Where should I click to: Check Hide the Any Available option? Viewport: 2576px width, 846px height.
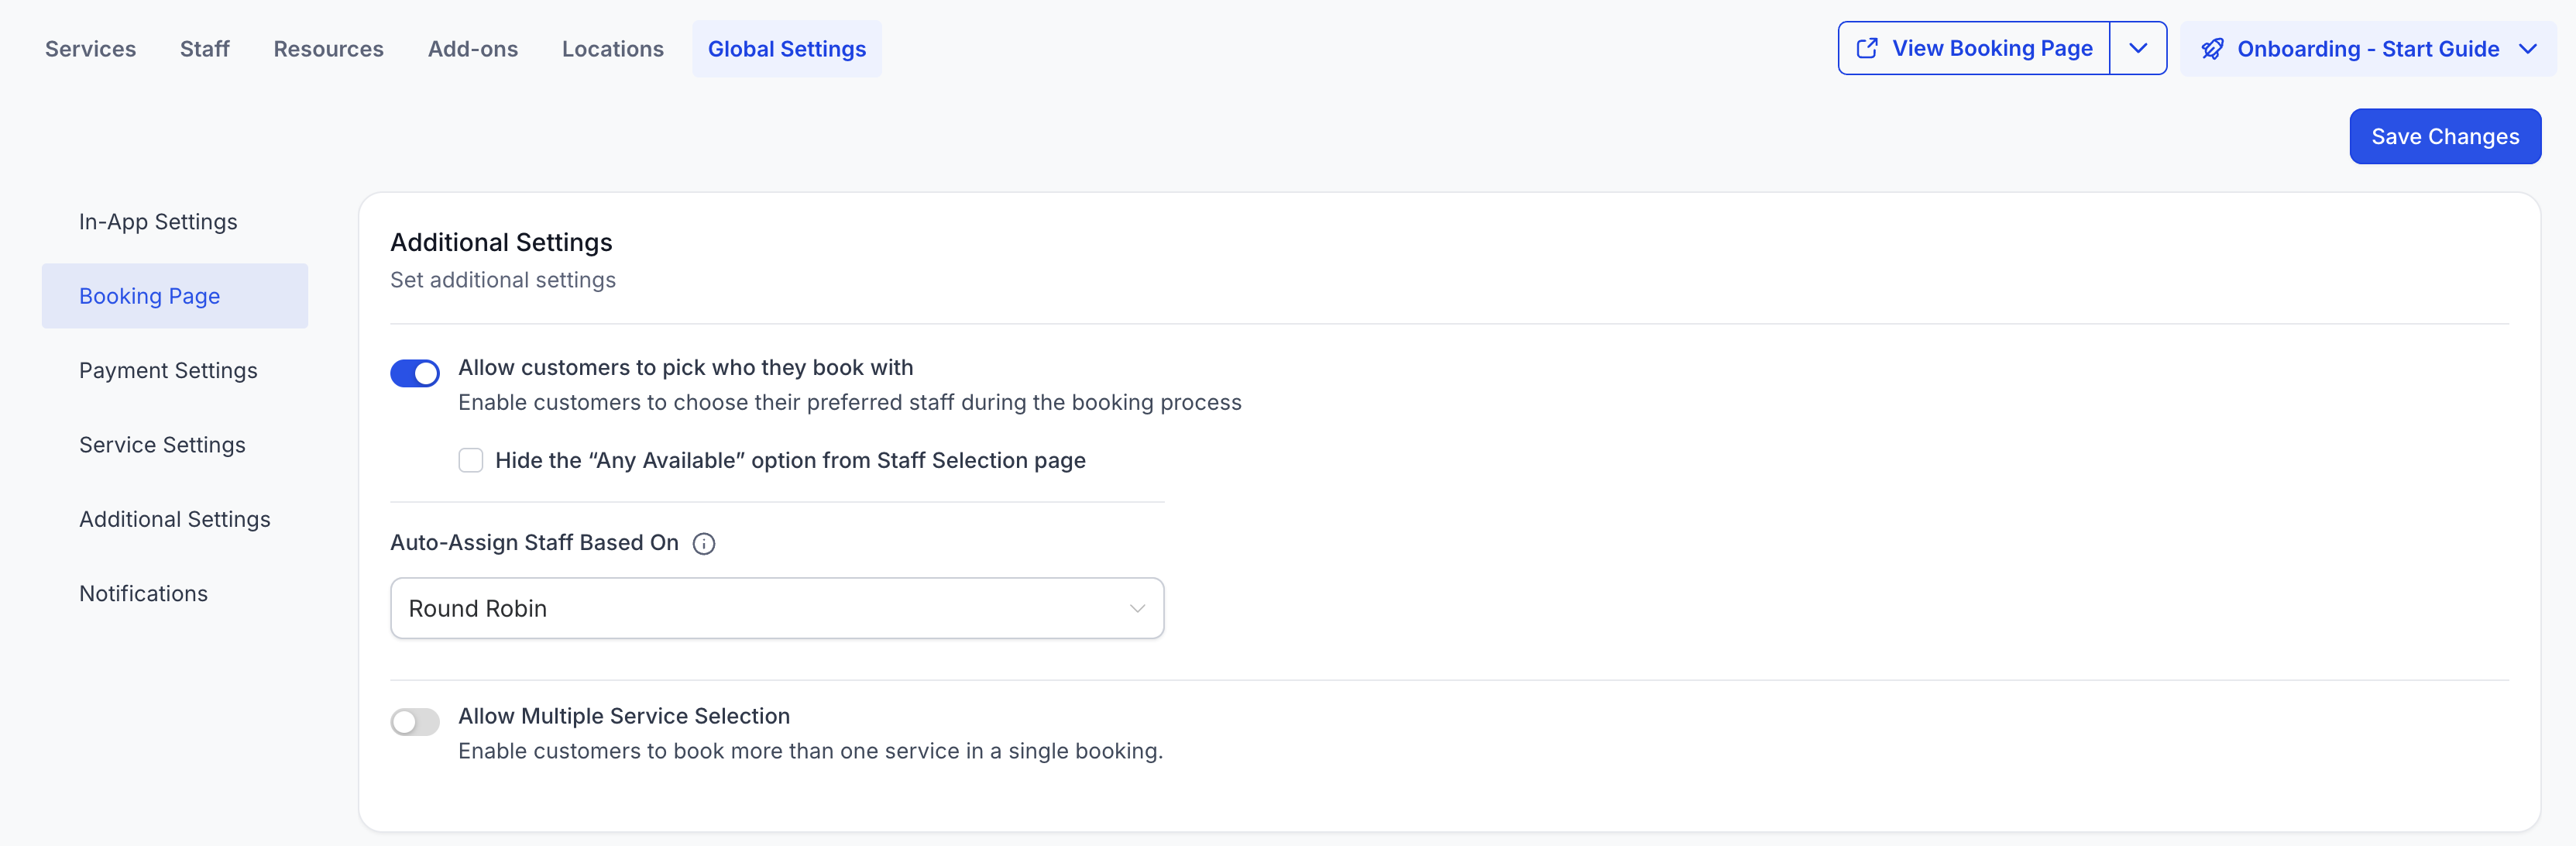471,460
